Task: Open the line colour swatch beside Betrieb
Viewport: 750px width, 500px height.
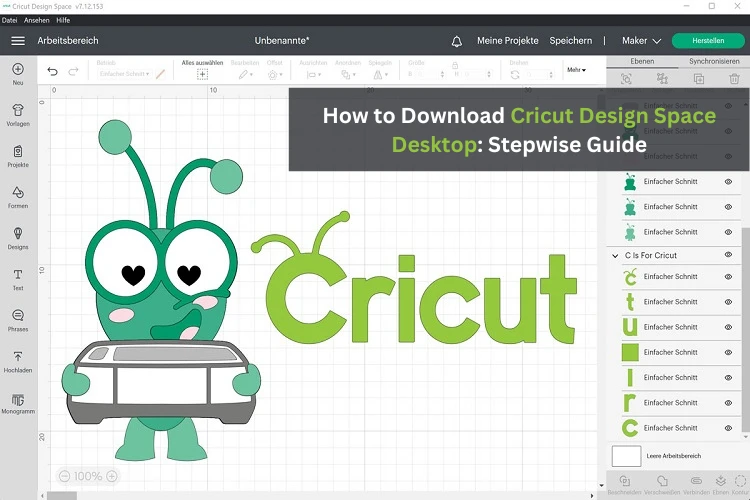Action: [x=160, y=74]
